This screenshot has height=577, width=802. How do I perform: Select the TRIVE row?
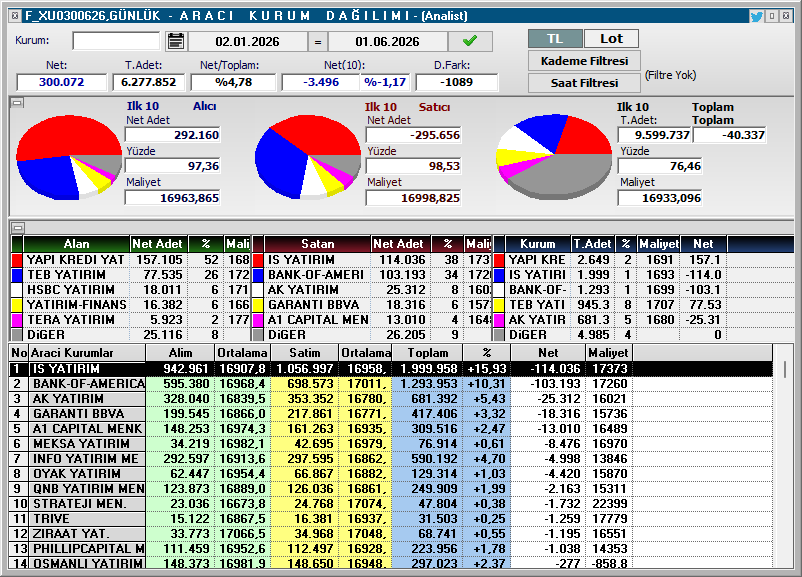click(x=391, y=519)
